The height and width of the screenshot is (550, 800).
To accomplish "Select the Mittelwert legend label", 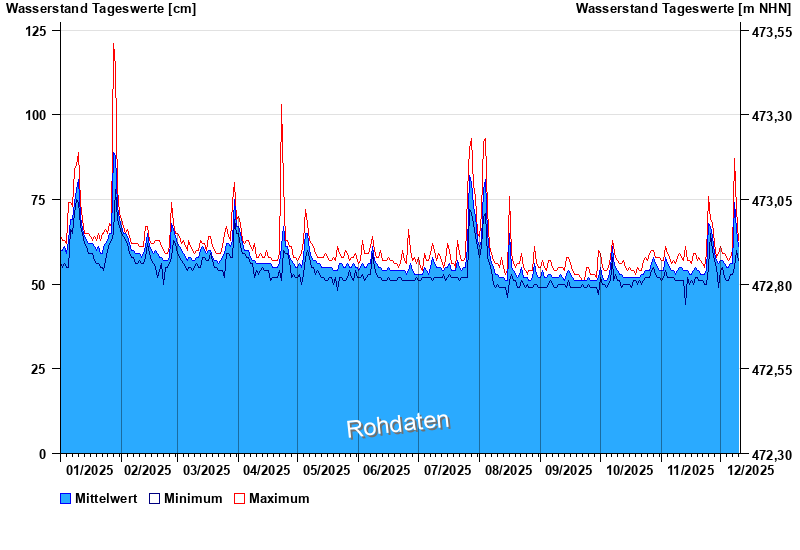I will tap(106, 498).
